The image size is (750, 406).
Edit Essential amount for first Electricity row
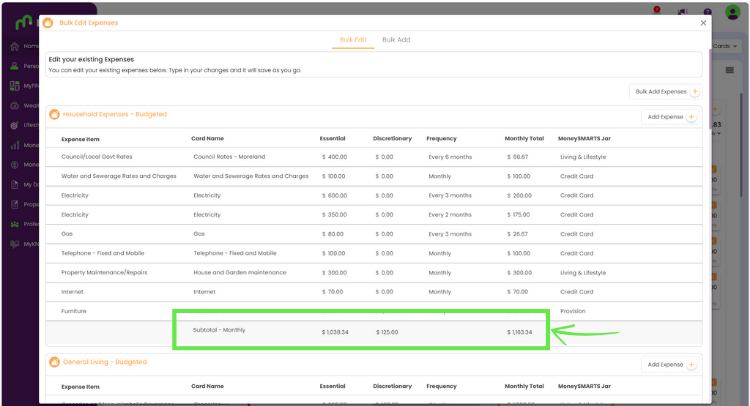pos(334,196)
